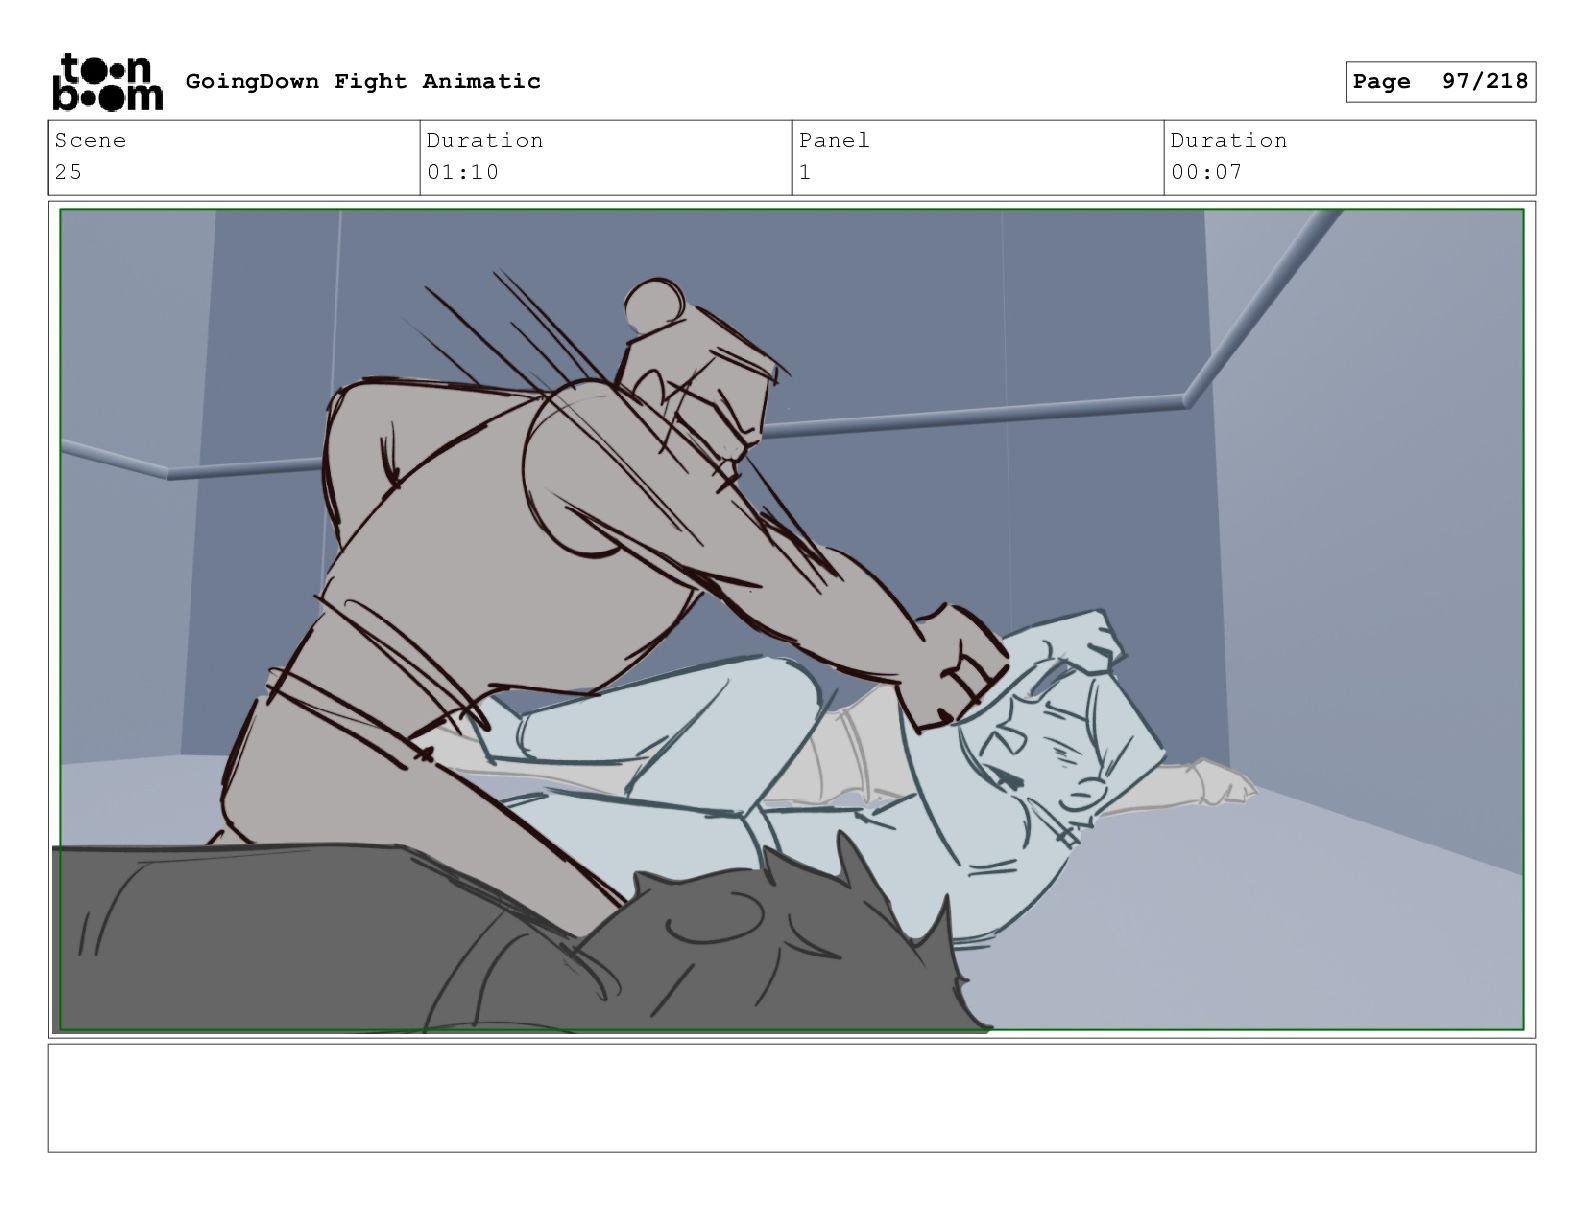Click the railing on the back wall
The width and height of the screenshot is (1584, 1224).
(980, 415)
